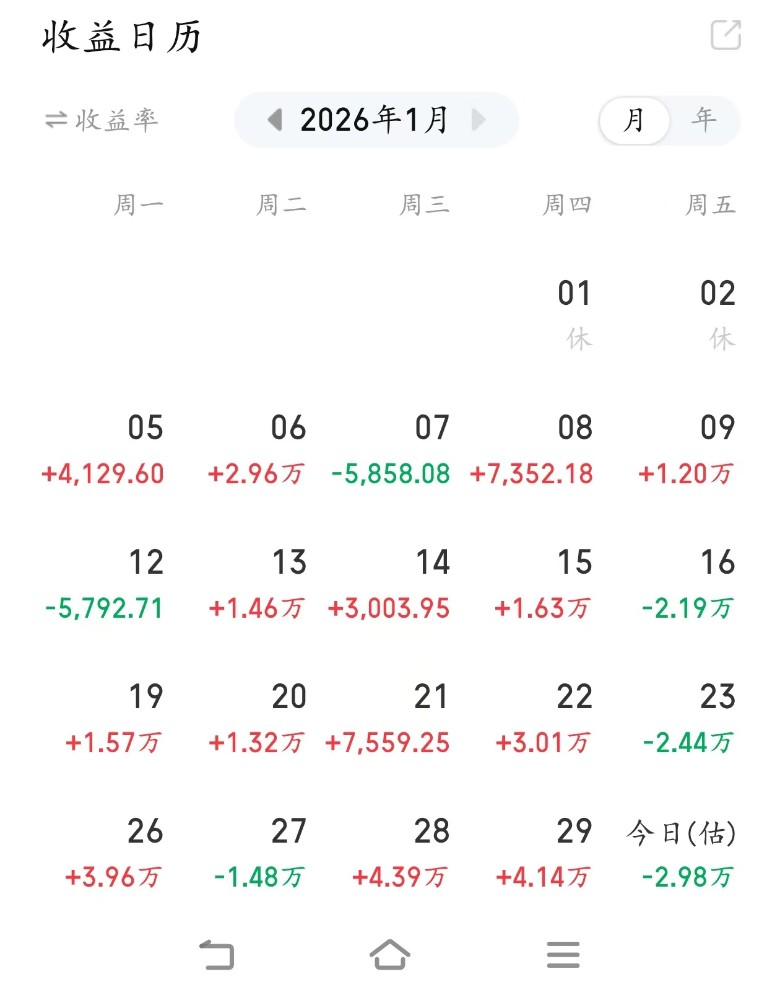This screenshot has width=780, height=1000.
Task: Tap day 16 showing -2.19万
Action: (x=688, y=585)
